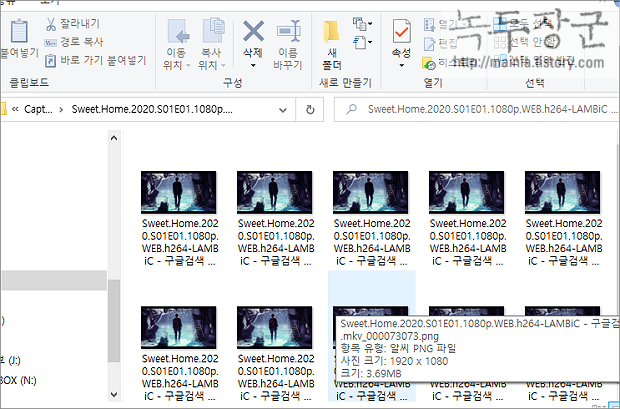Open the dropdown arrow under 속성
Viewport: 620px width, 409px height.
(x=401, y=66)
